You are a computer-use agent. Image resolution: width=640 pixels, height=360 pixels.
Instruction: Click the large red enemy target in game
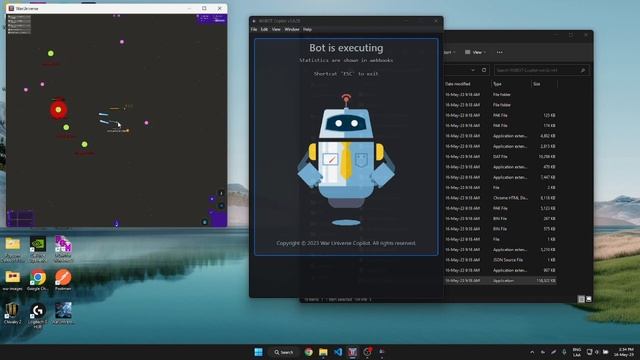(x=58, y=109)
